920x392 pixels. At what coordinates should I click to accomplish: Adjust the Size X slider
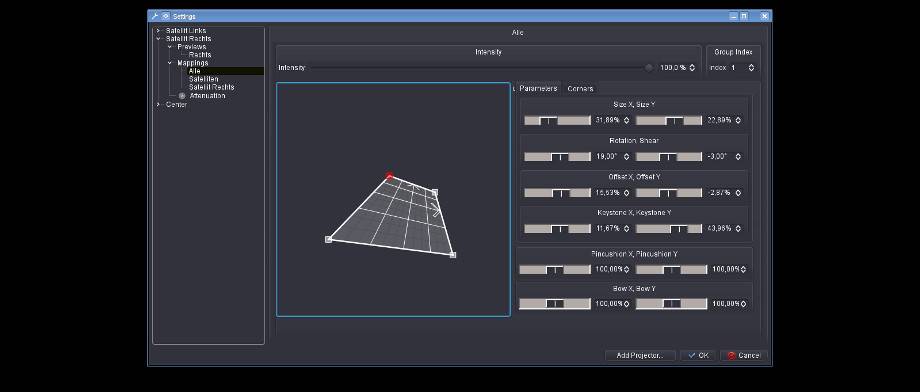click(x=557, y=120)
